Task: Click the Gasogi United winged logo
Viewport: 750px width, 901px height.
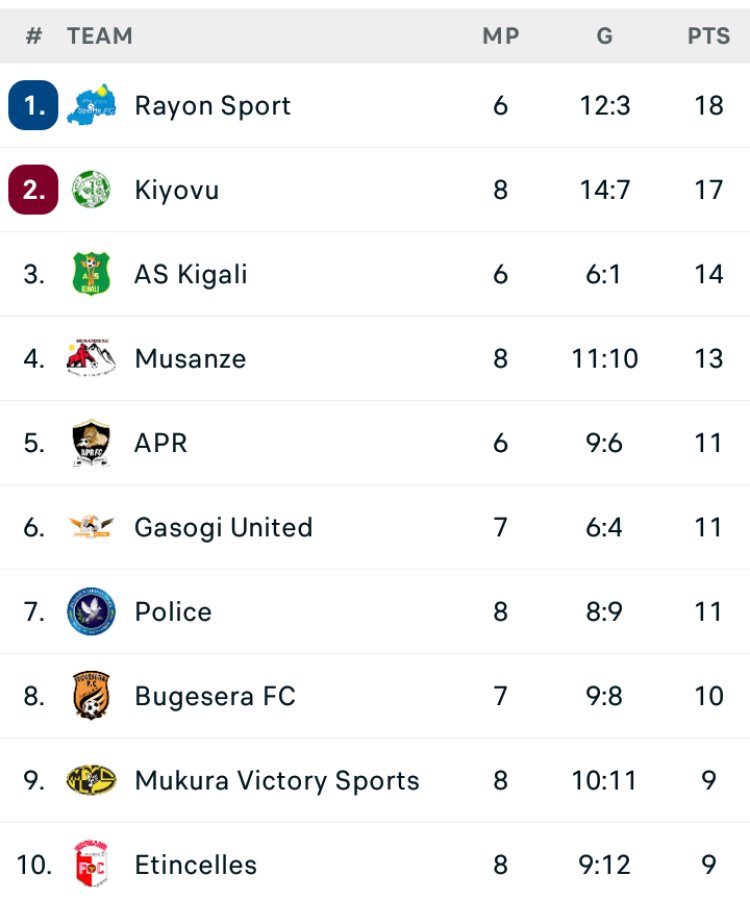Action: (91, 527)
